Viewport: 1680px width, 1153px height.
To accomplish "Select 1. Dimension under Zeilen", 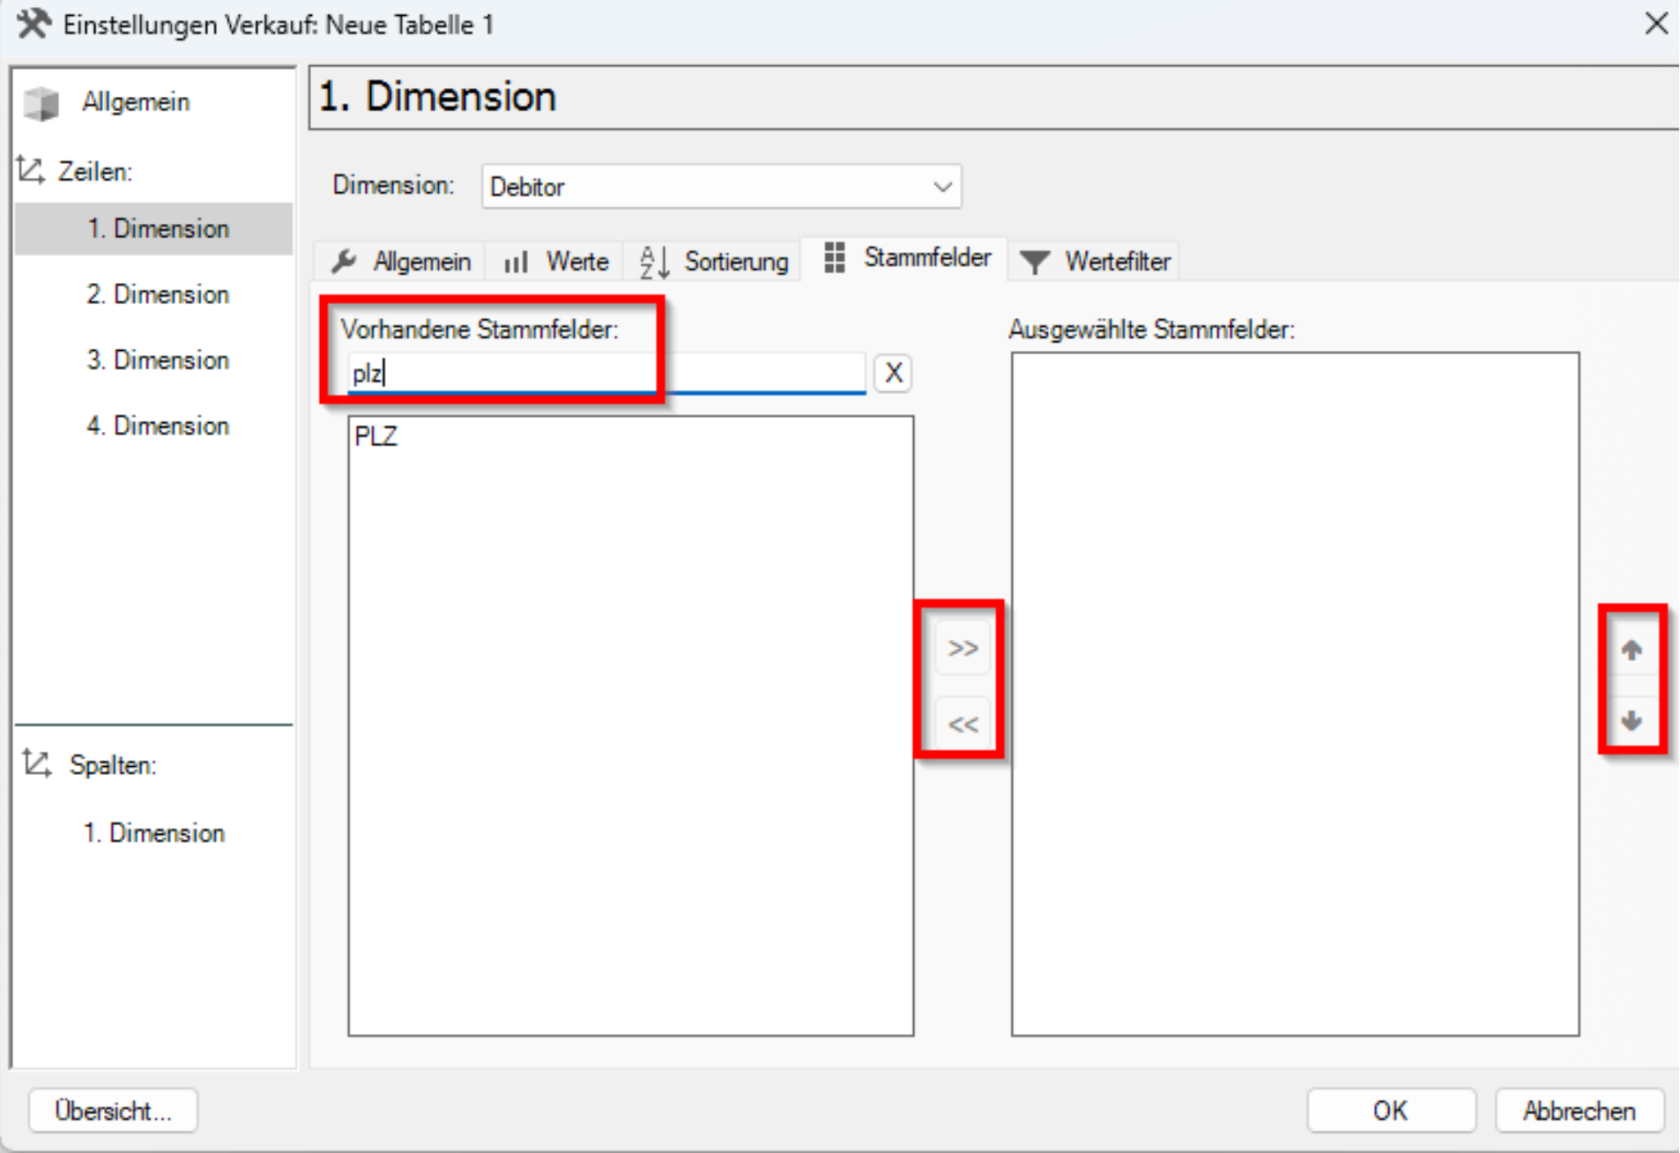I will tap(154, 229).
